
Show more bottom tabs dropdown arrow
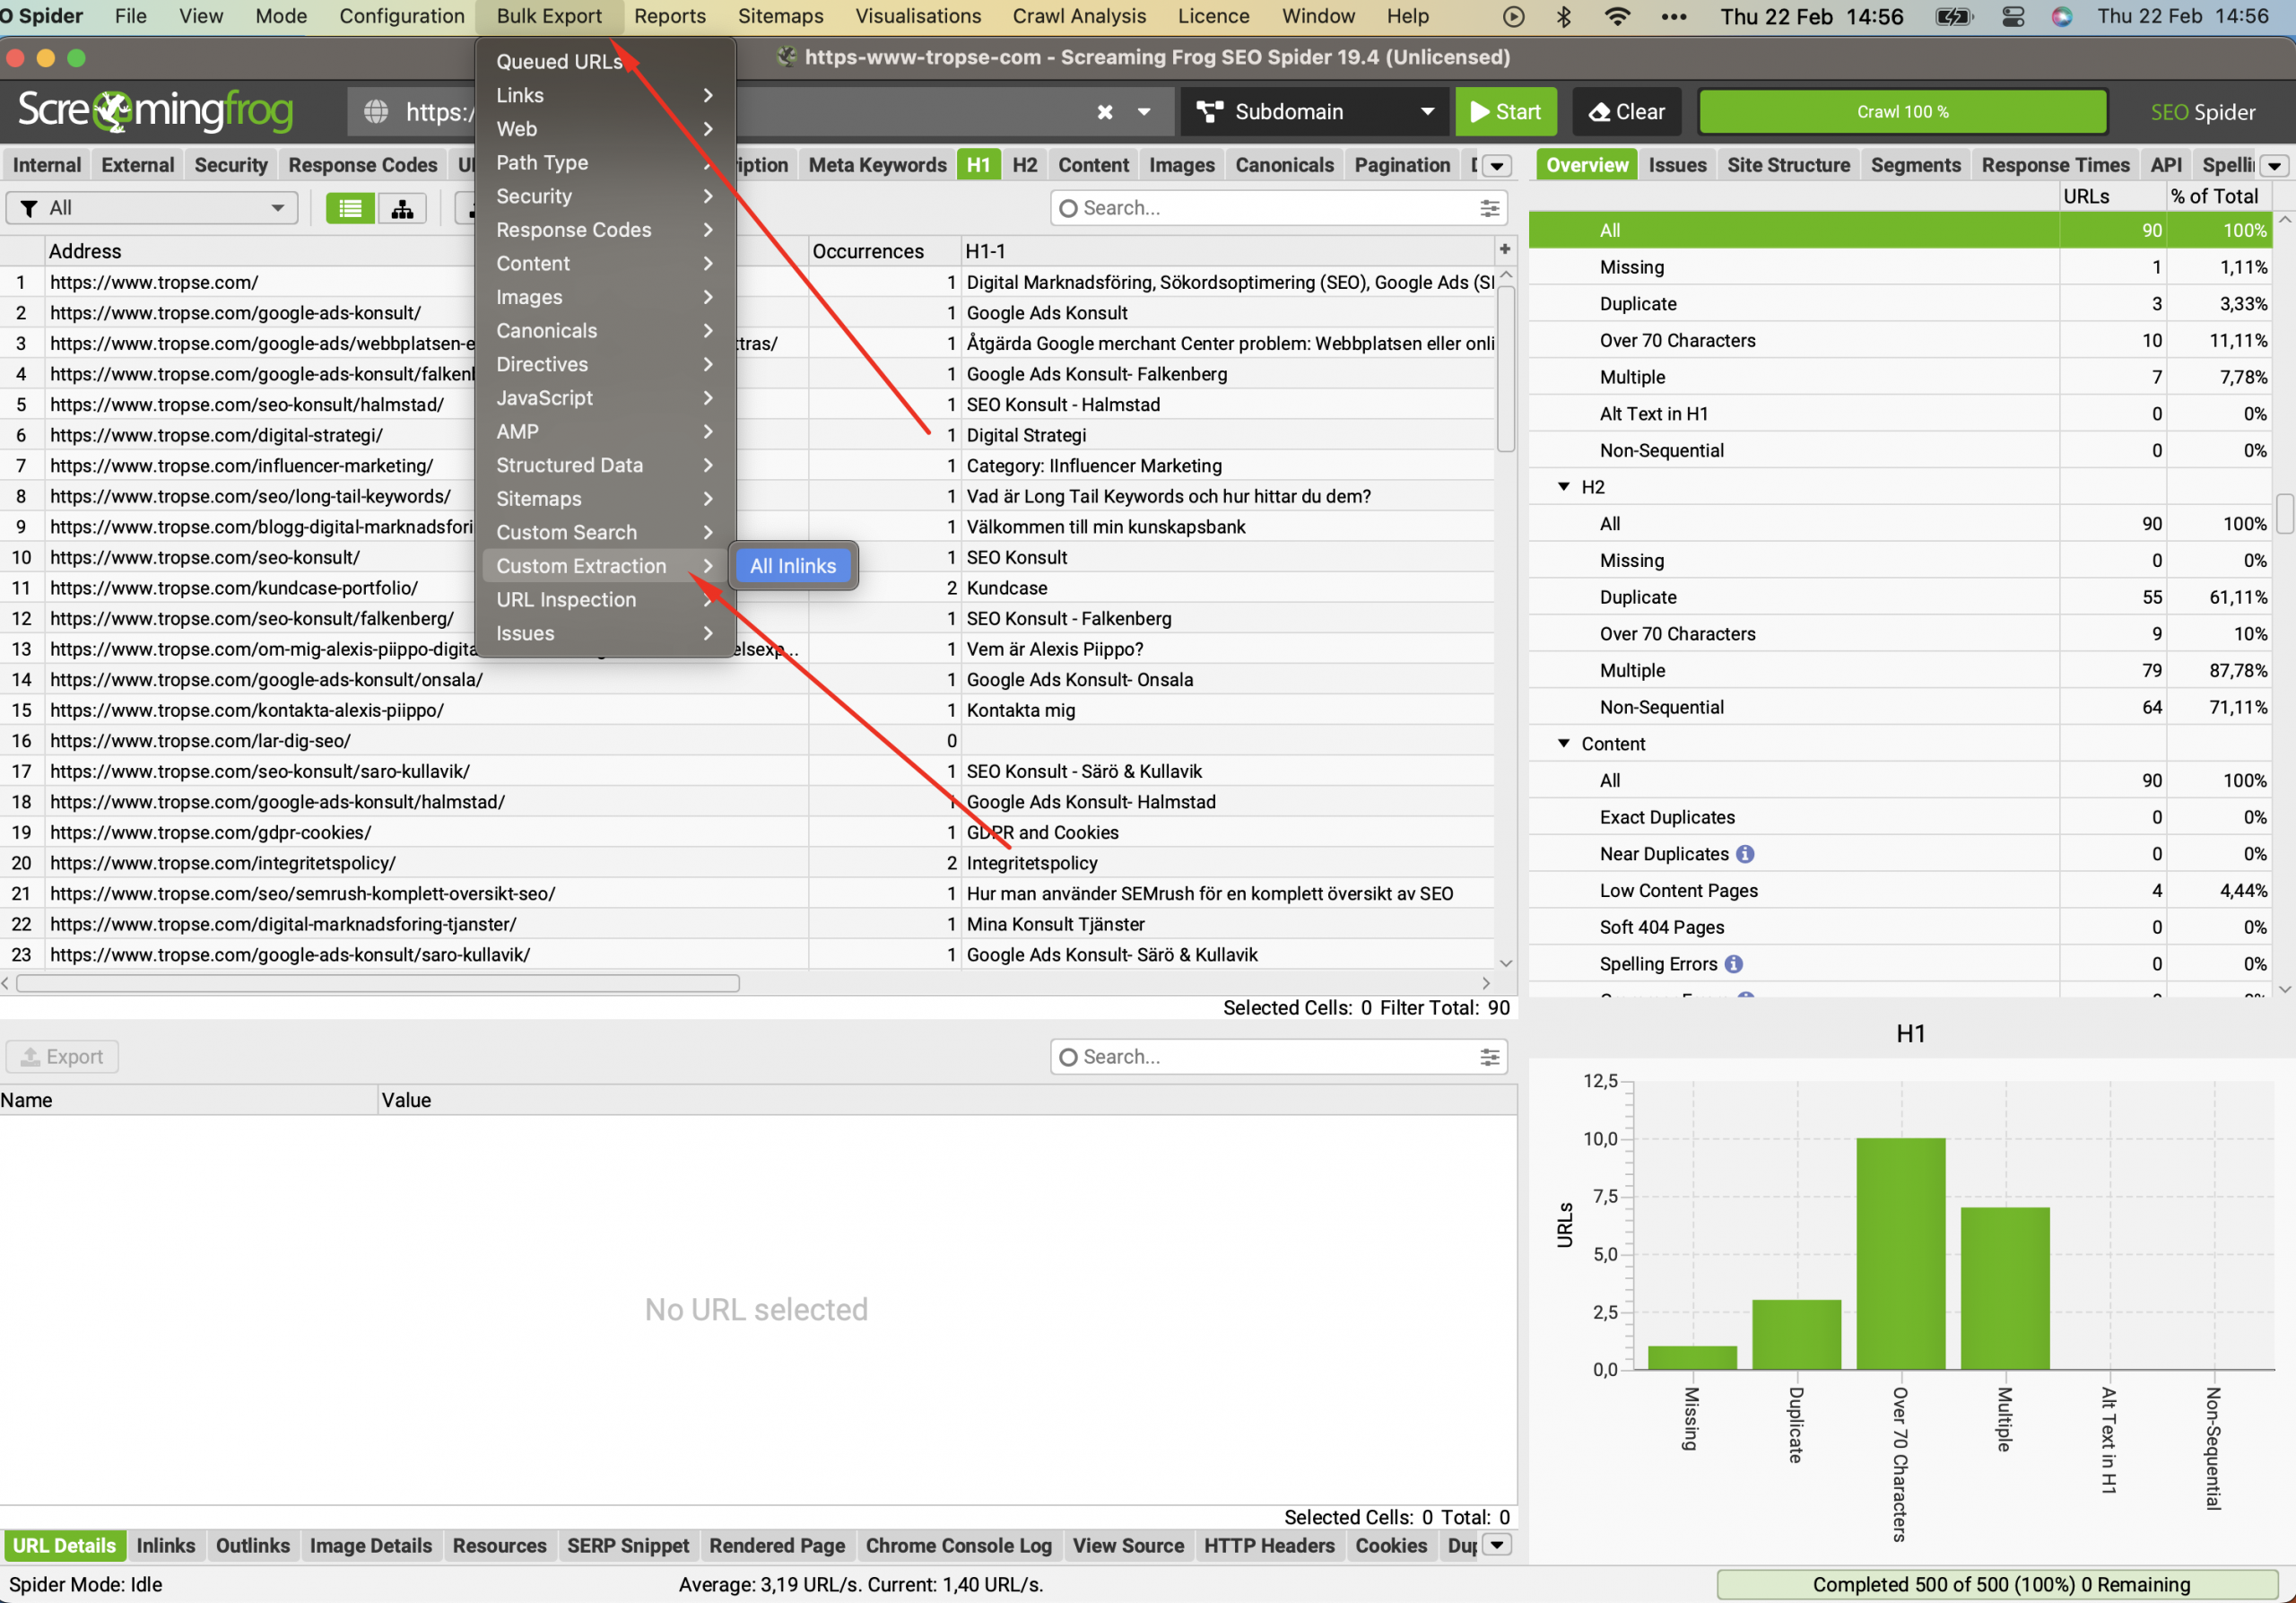pyautogui.click(x=1497, y=1545)
